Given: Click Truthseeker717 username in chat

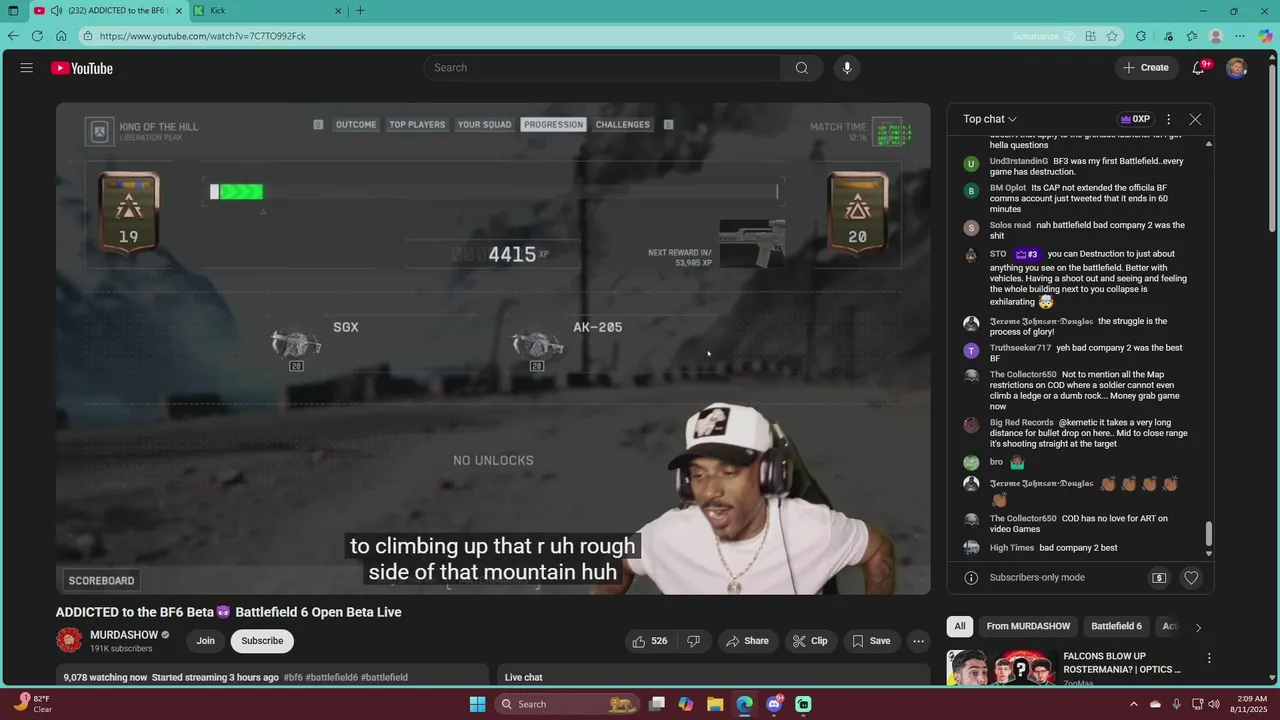Looking at the screenshot, I should [1020, 348].
